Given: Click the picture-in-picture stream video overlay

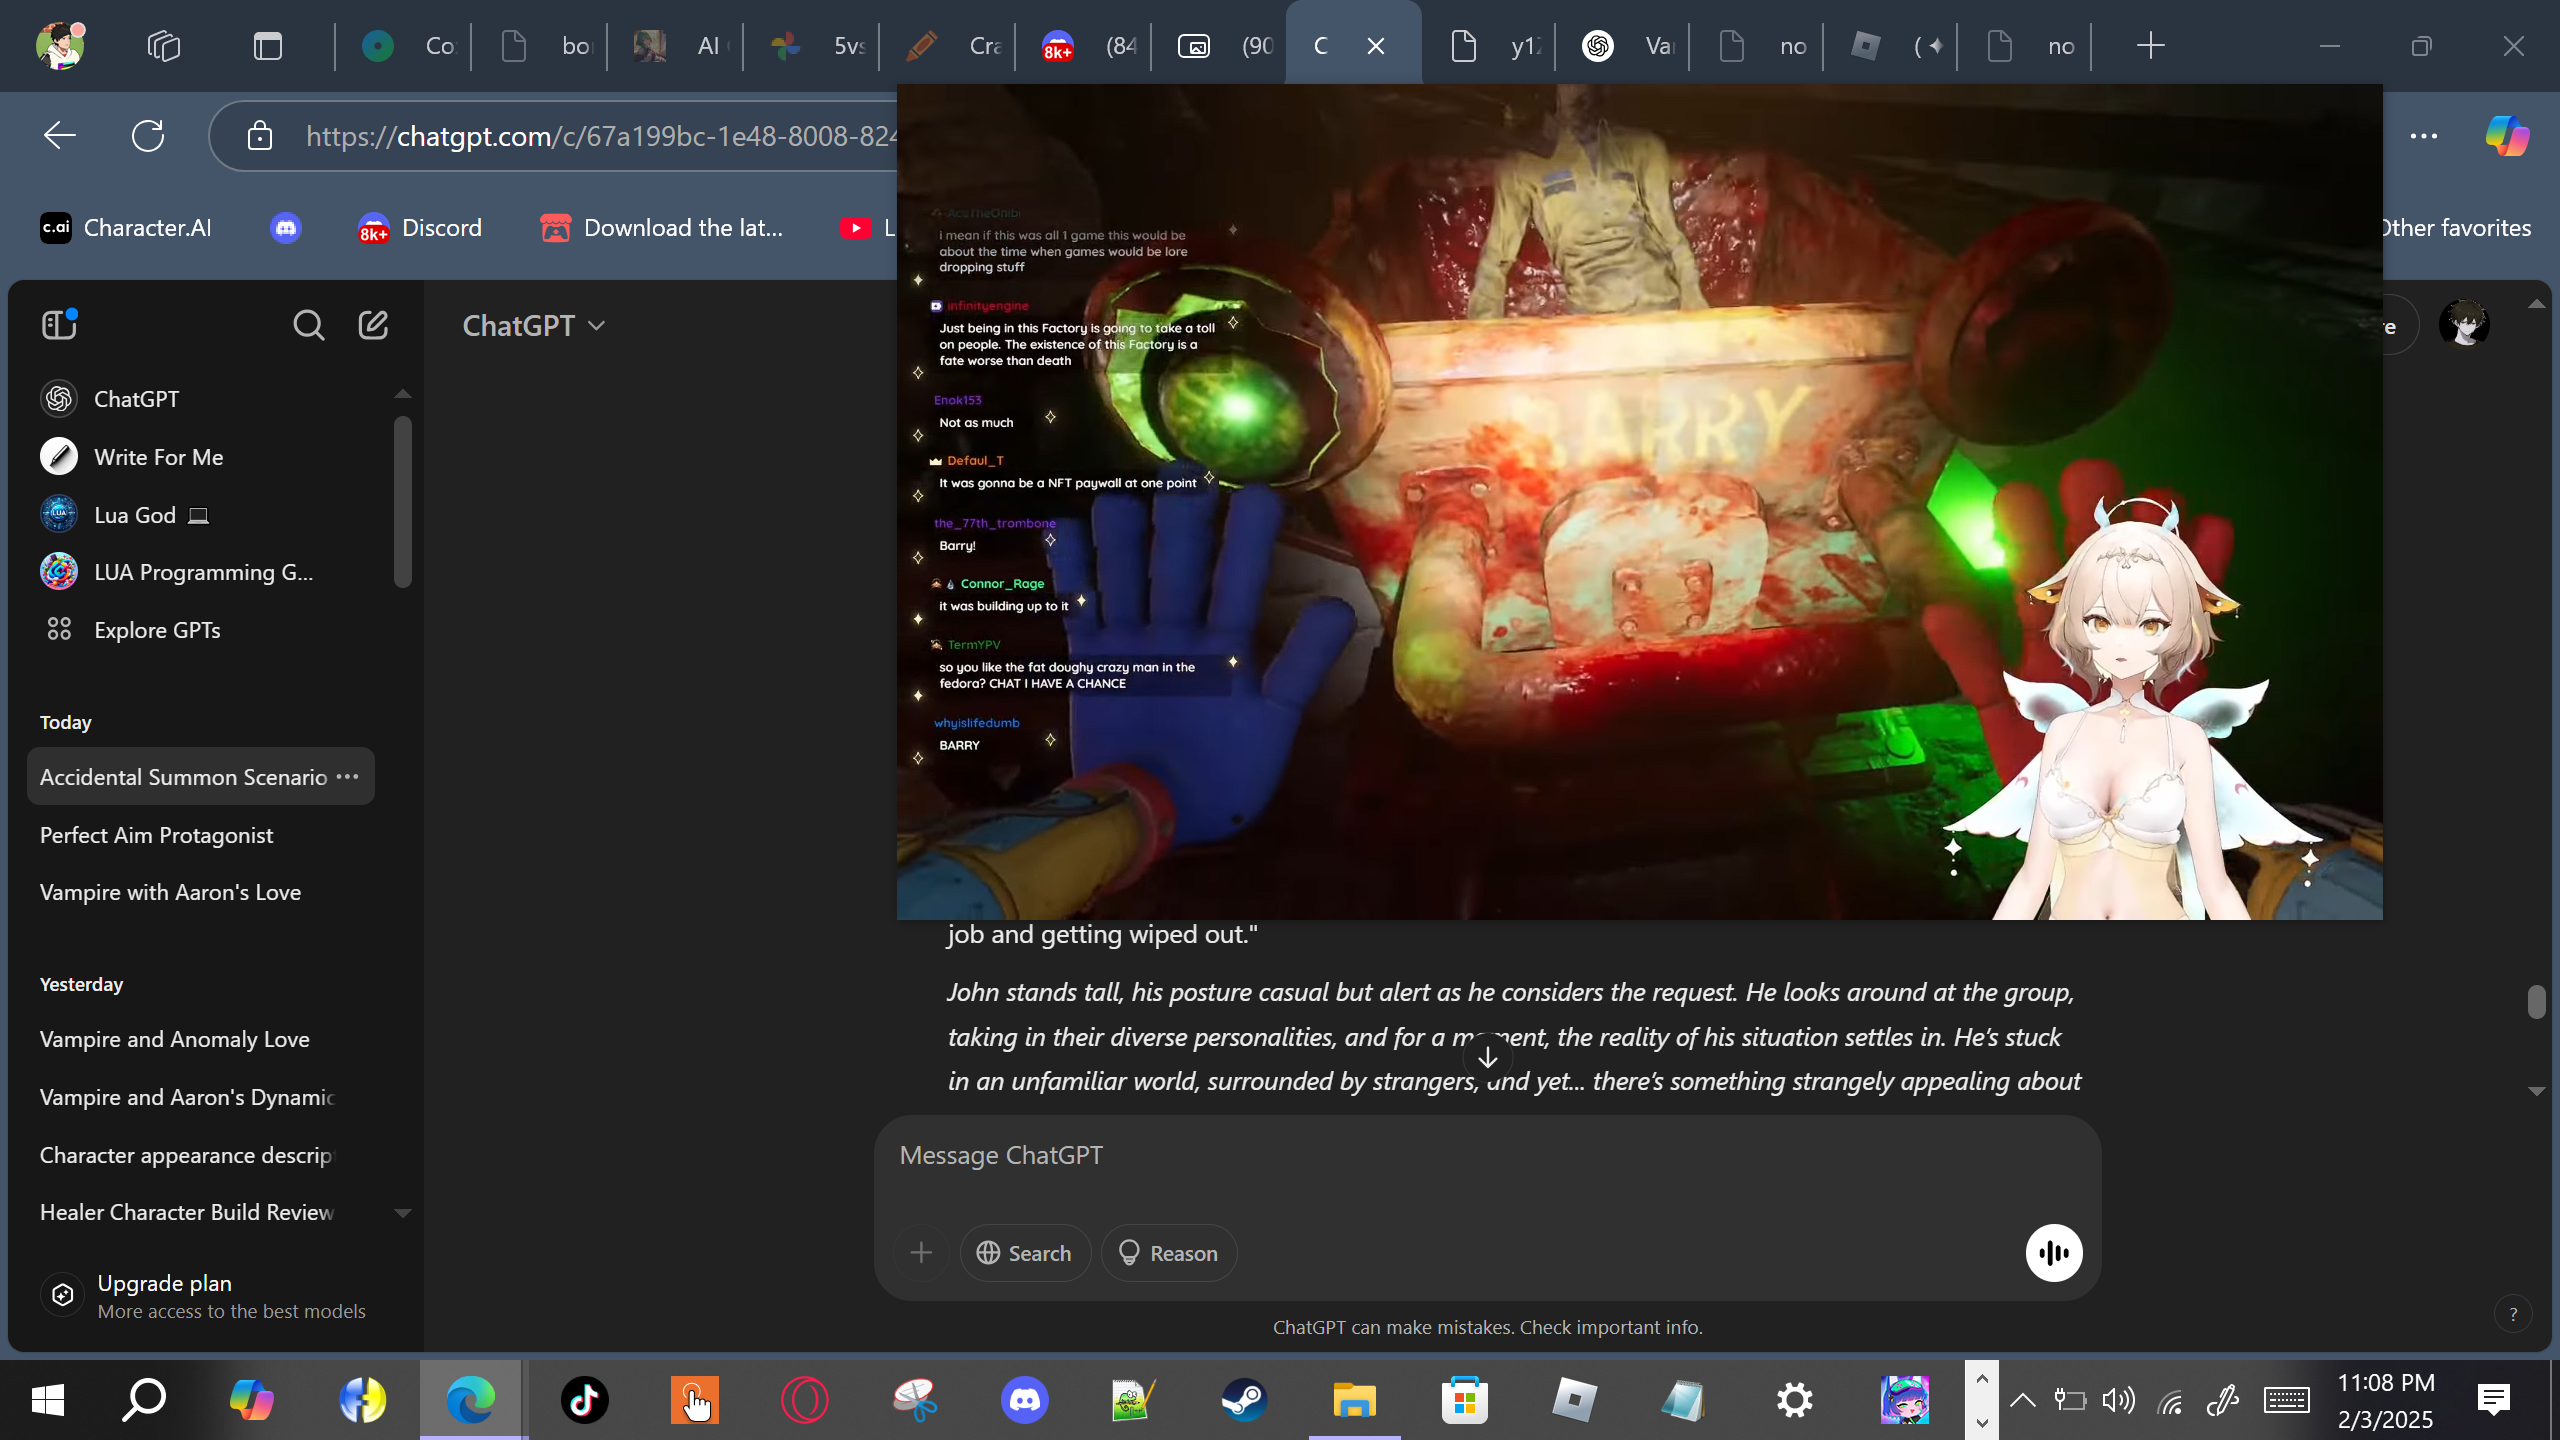Looking at the screenshot, I should 1639,501.
